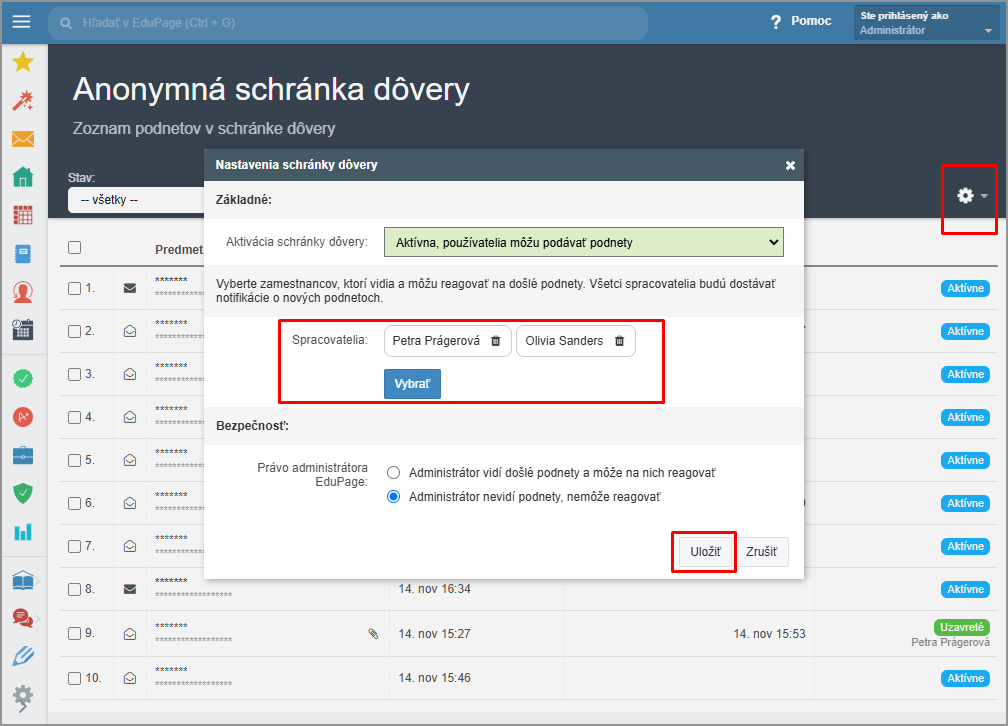Image resolution: width=1008 pixels, height=726 pixels.
Task: Click the help question mark icon
Action: [776, 22]
